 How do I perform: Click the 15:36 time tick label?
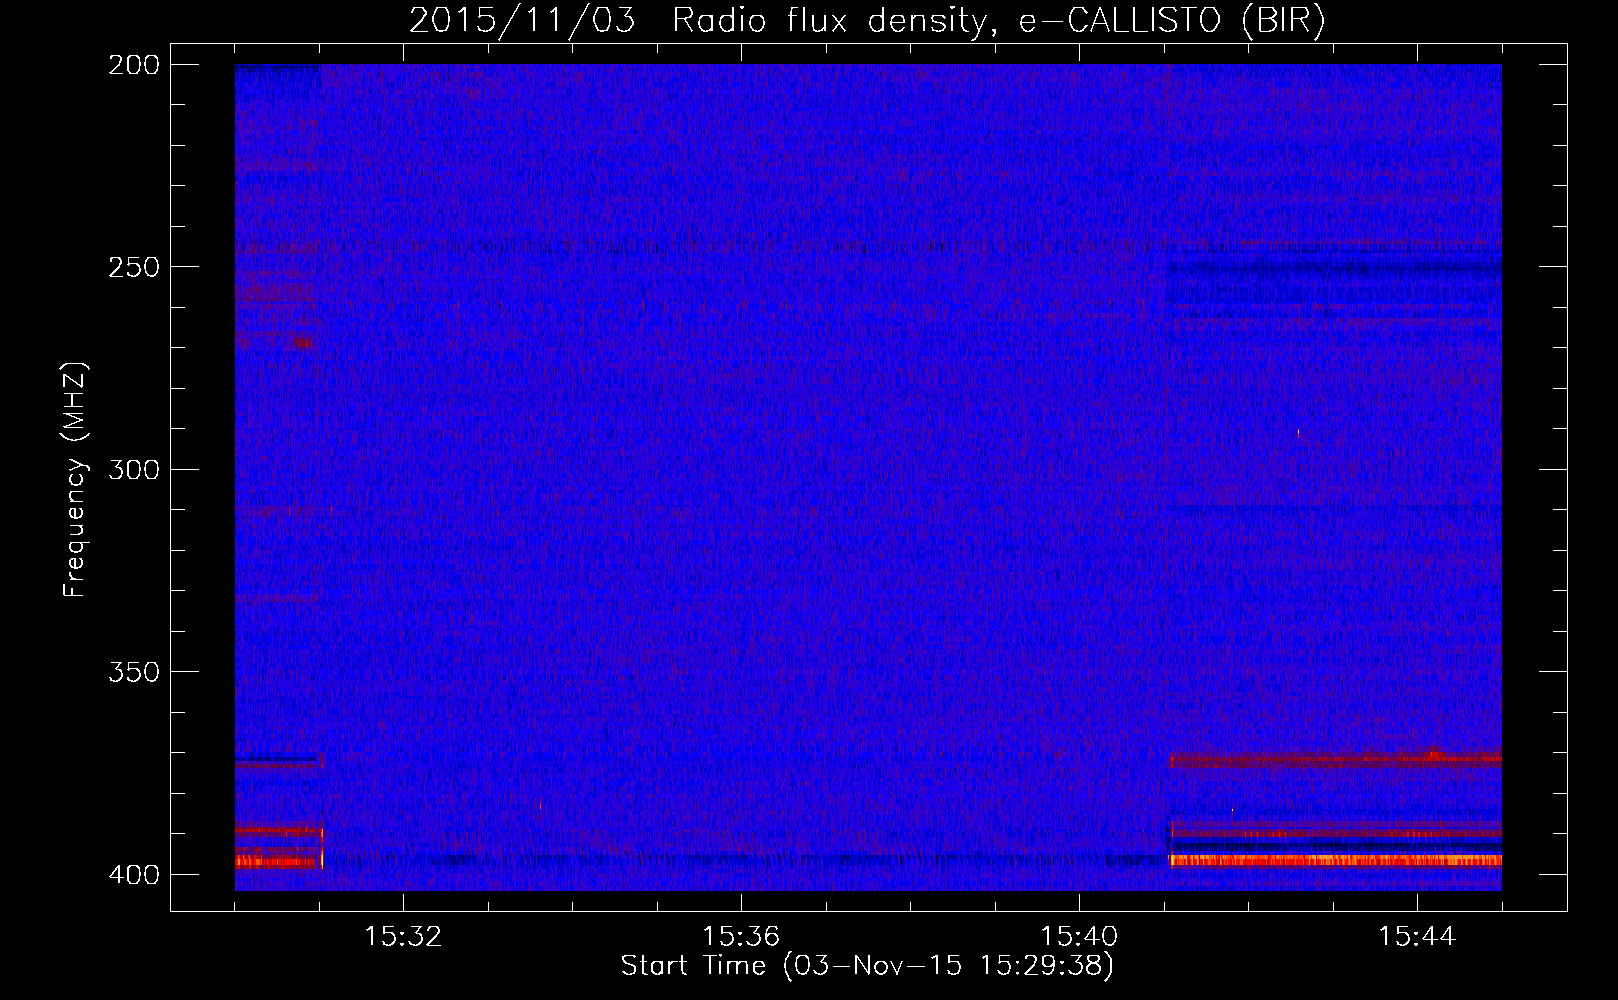pyautogui.click(x=741, y=936)
